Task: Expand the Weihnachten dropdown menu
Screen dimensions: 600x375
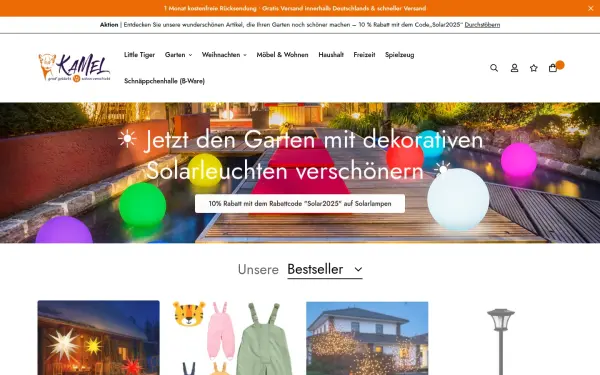Action: (x=224, y=55)
